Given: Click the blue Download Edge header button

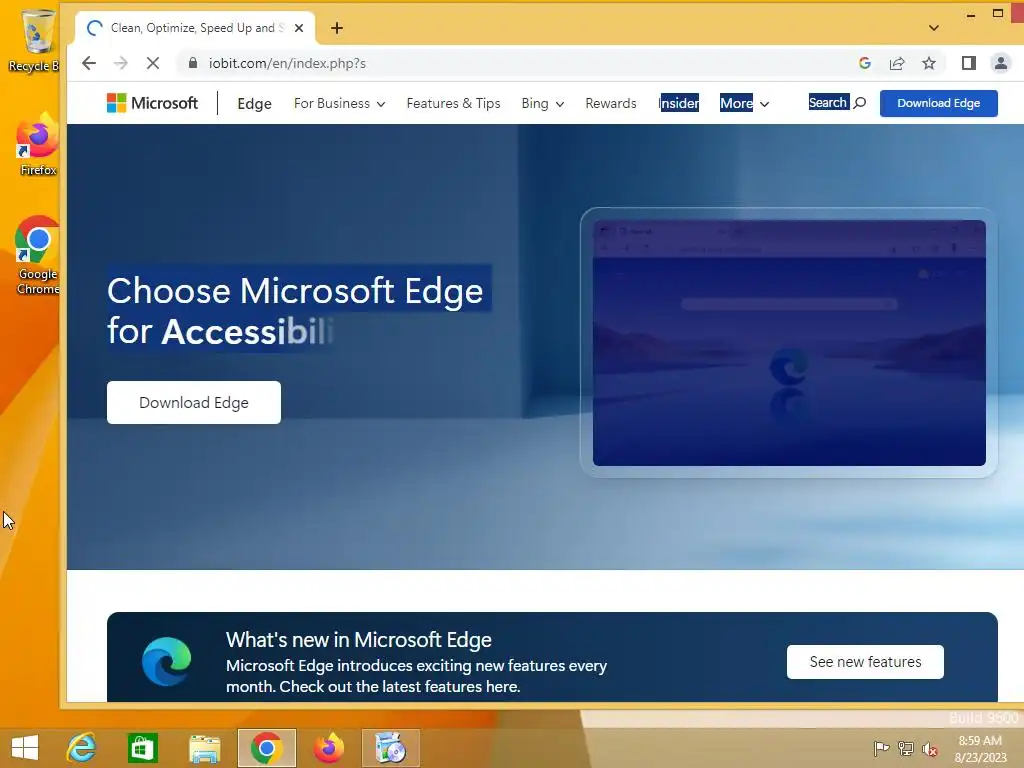Looking at the screenshot, I should point(938,103).
